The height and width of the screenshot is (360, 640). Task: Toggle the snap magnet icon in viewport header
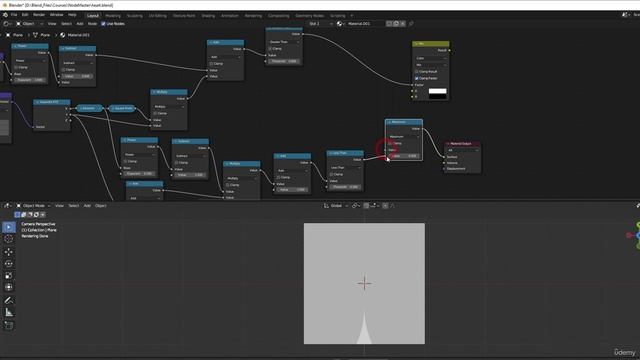(367, 206)
